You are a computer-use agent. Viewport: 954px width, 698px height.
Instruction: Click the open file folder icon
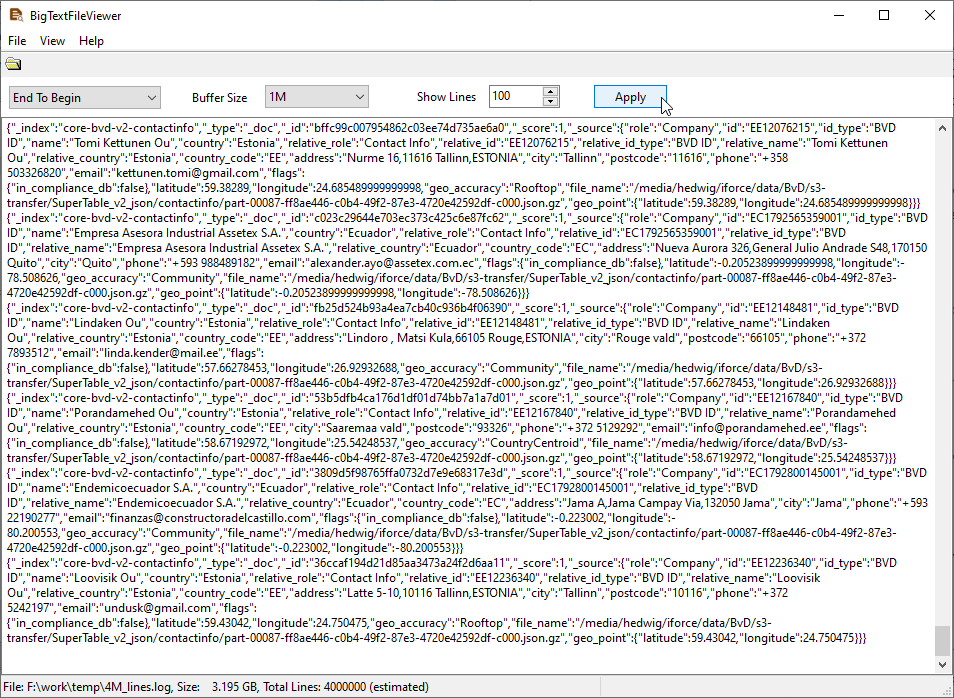[13, 64]
